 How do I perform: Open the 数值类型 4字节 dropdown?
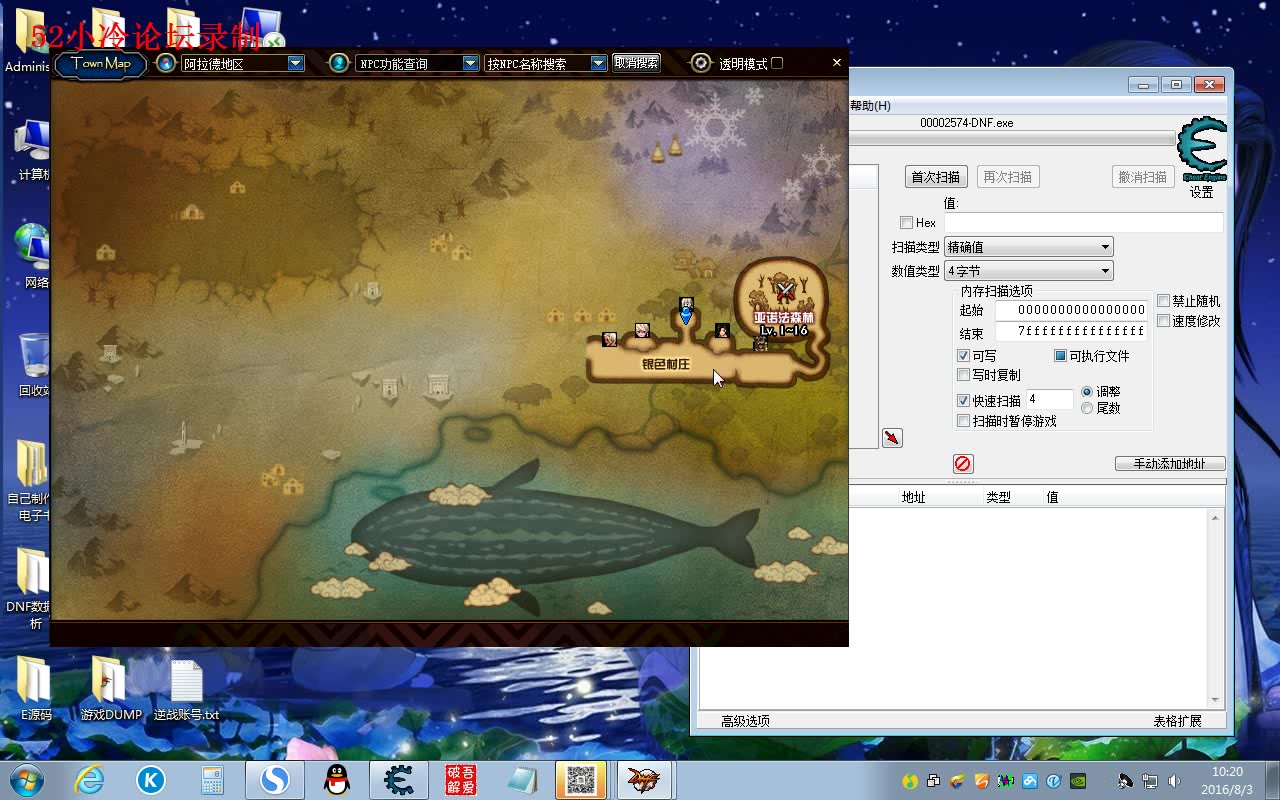click(x=1028, y=271)
